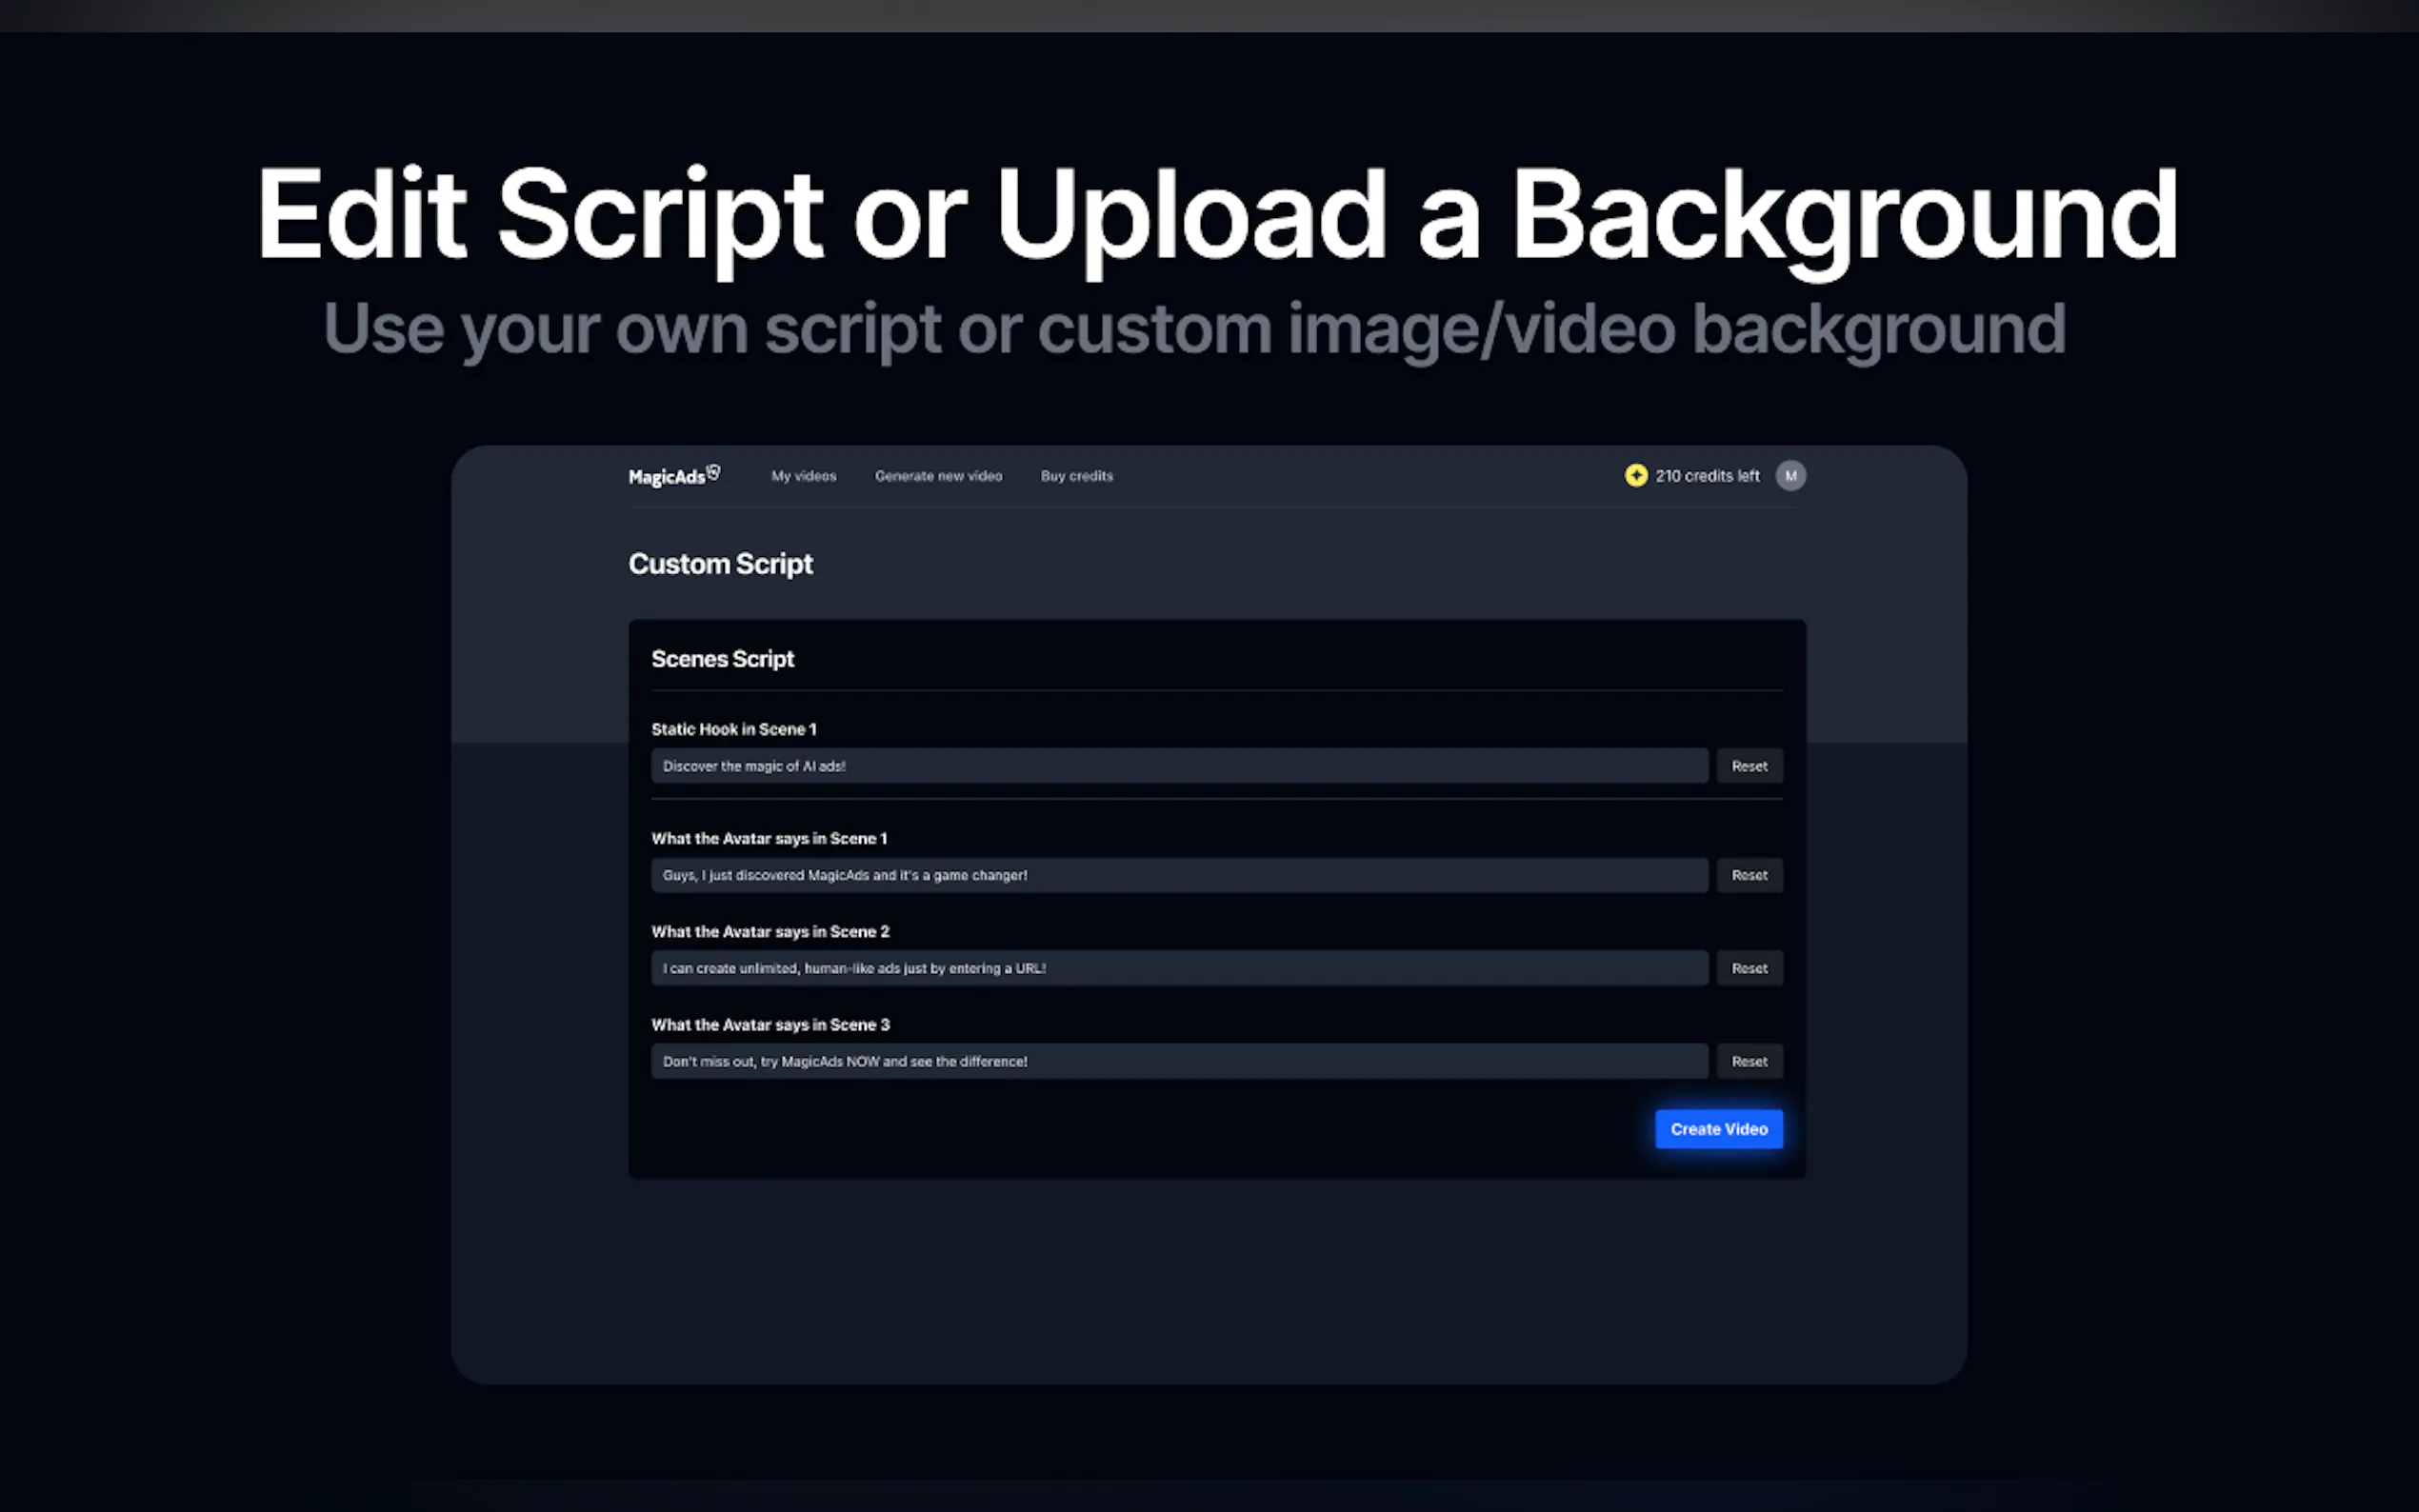This screenshot has width=2419, height=1512.
Task: Click the What the Avatar says in Scene 2 label
Action: click(770, 932)
